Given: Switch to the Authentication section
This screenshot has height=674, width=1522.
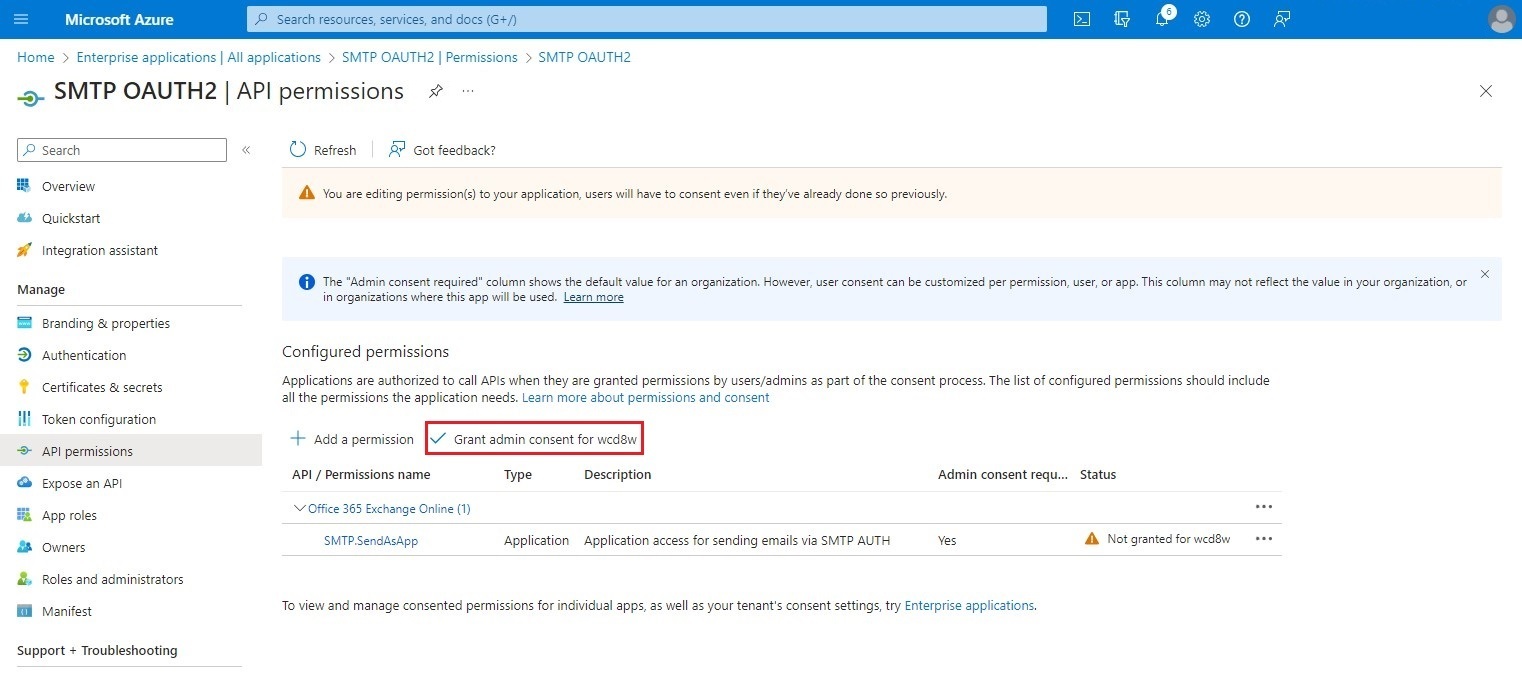Looking at the screenshot, I should click(84, 355).
